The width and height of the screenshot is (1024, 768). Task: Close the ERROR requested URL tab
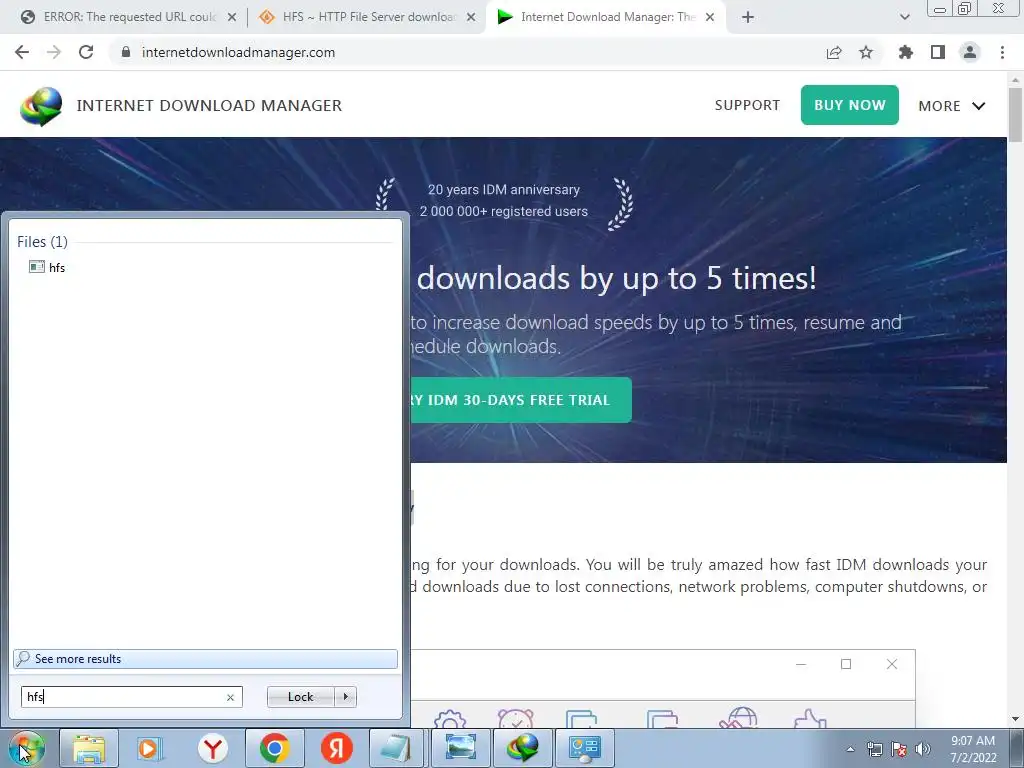tap(232, 17)
